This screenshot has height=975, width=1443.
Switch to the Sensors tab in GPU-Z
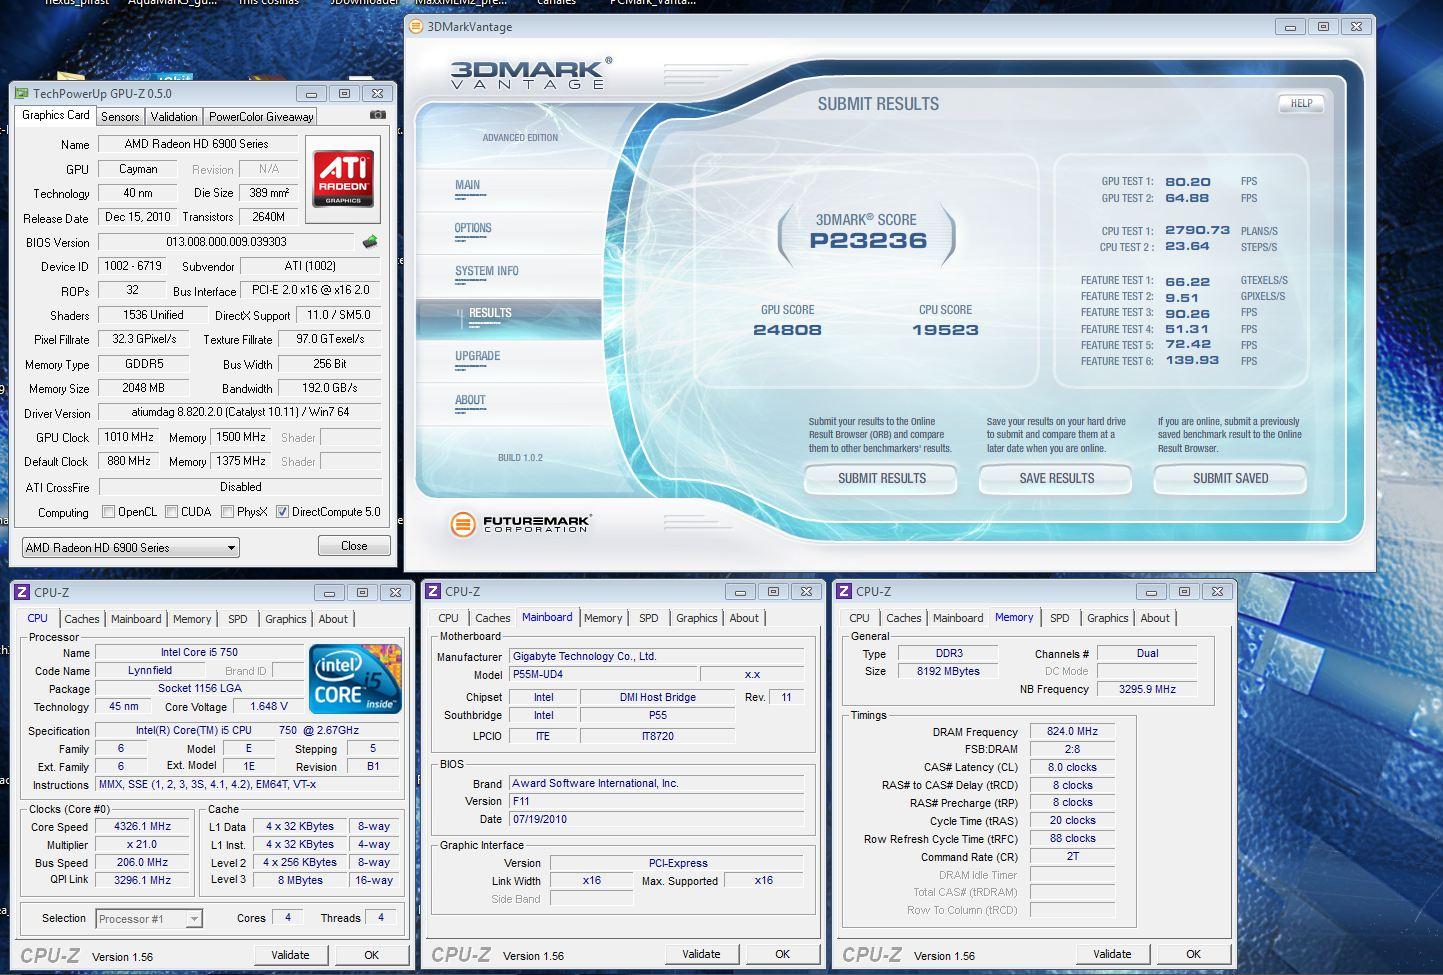[x=120, y=117]
